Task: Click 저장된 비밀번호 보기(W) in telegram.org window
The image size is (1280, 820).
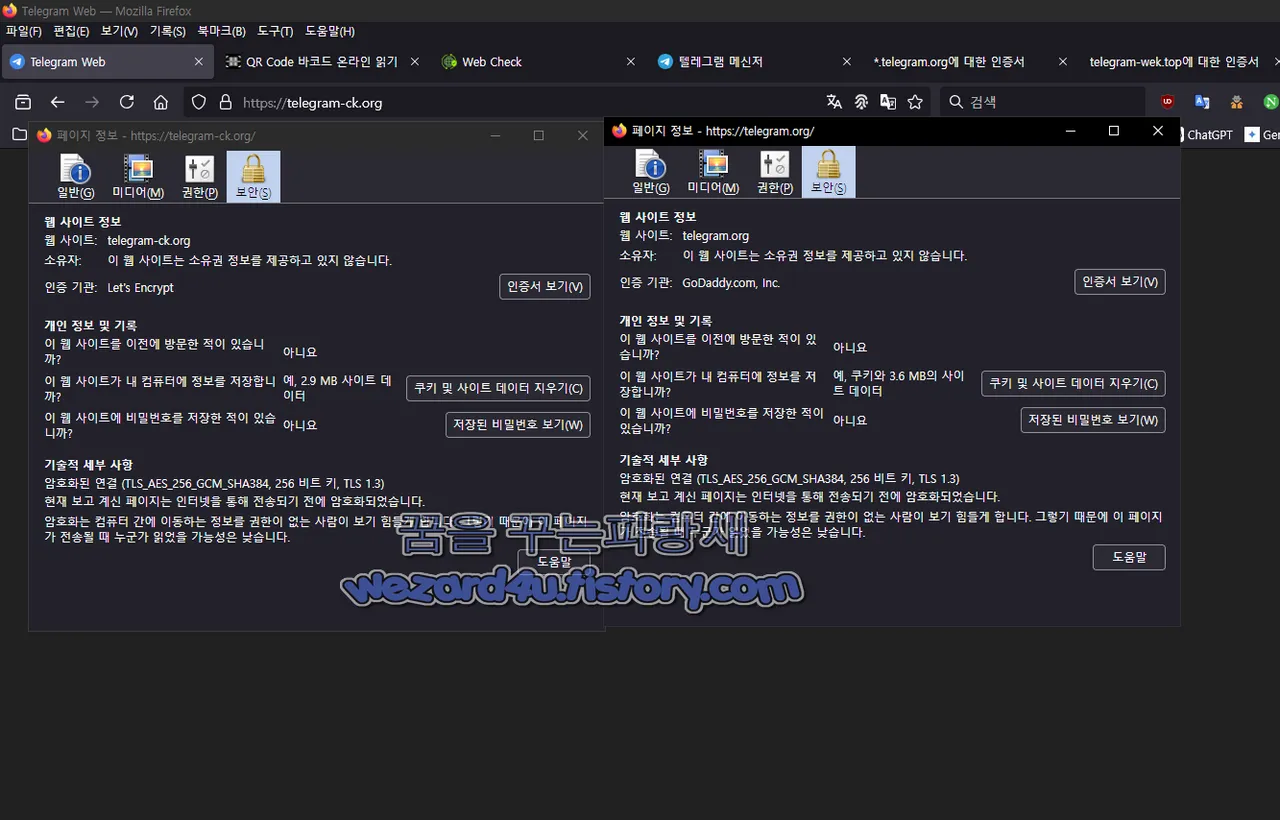Action: pyautogui.click(x=1093, y=420)
